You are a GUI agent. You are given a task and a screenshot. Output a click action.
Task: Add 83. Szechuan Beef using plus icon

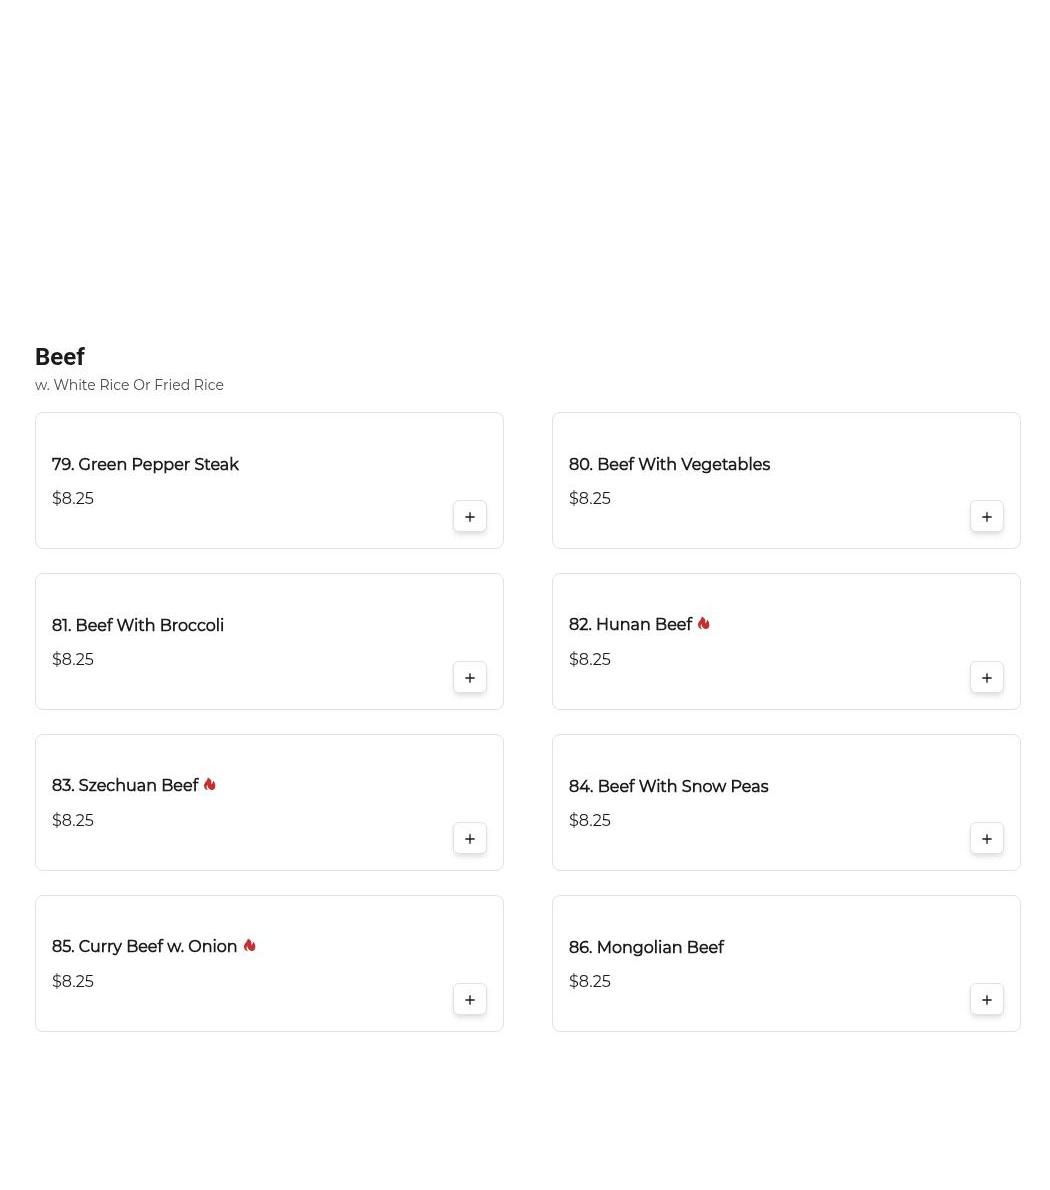coord(470,839)
